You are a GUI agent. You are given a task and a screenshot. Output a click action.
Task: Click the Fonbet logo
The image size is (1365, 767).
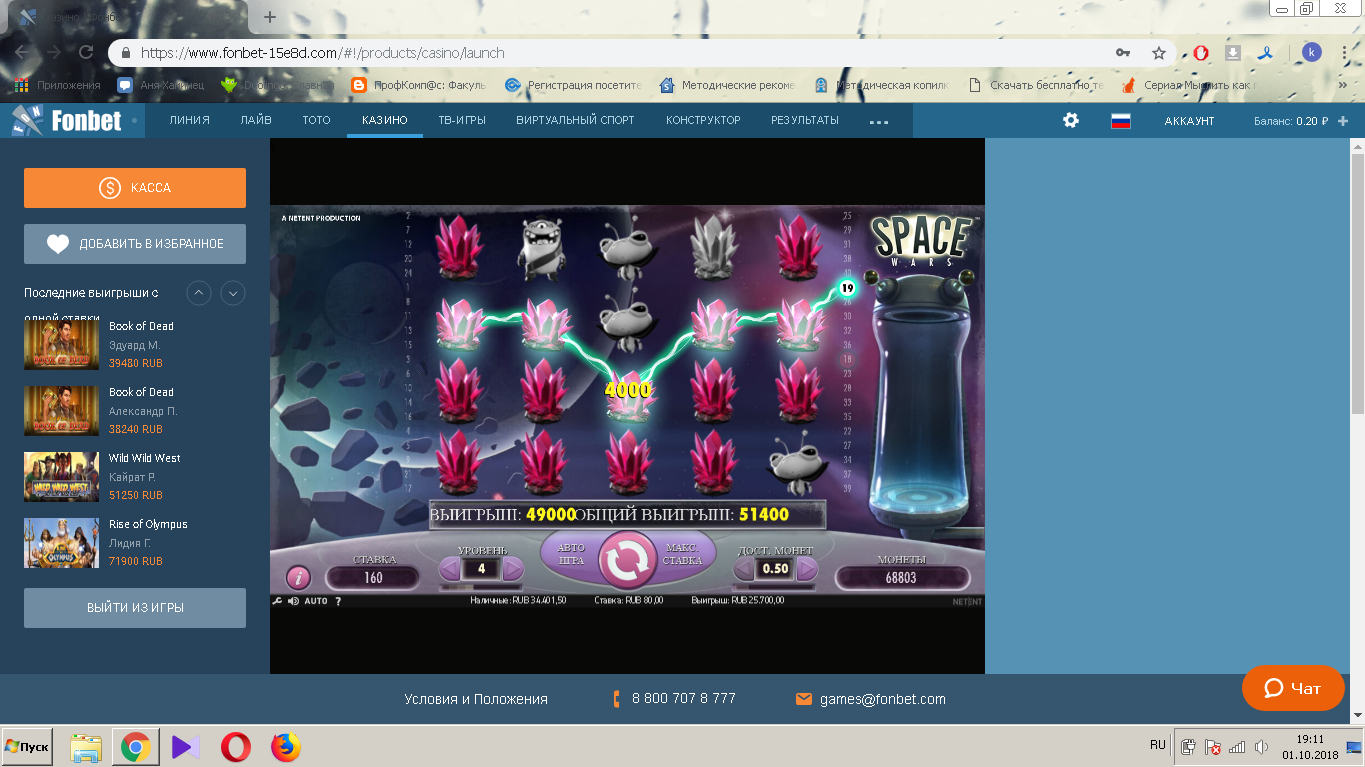click(x=67, y=121)
